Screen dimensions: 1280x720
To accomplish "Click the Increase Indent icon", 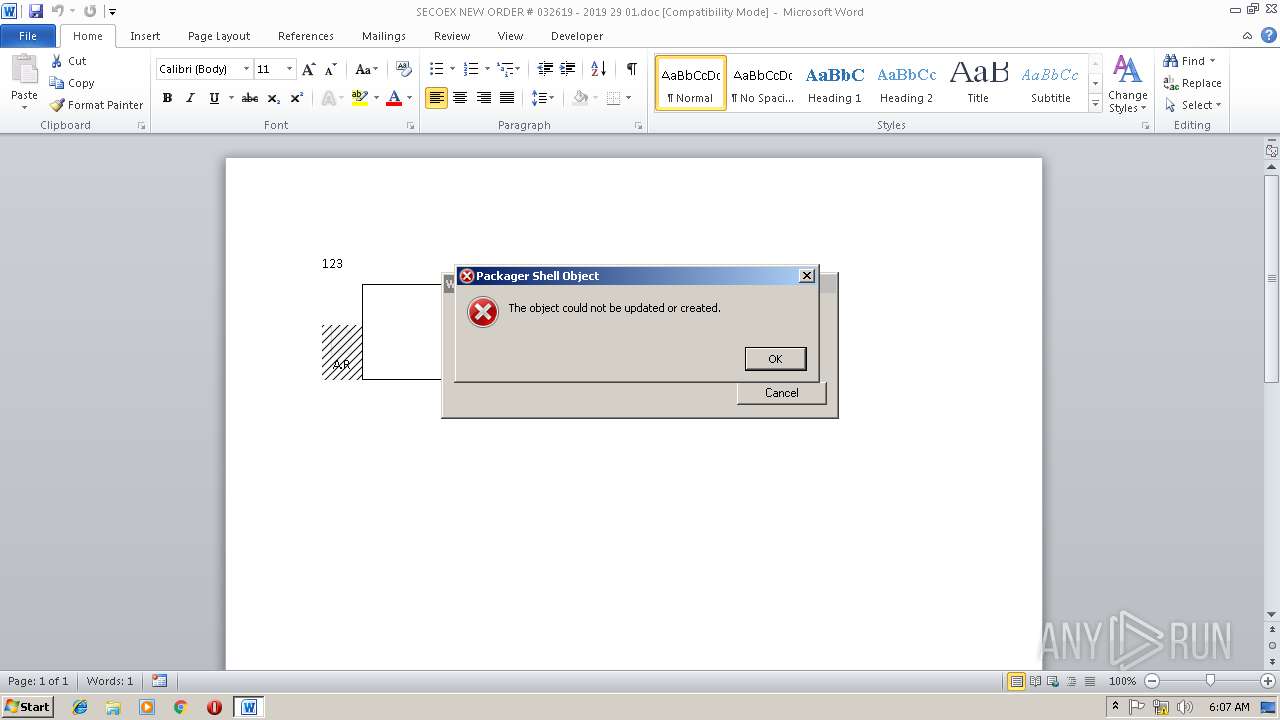I will [567, 69].
